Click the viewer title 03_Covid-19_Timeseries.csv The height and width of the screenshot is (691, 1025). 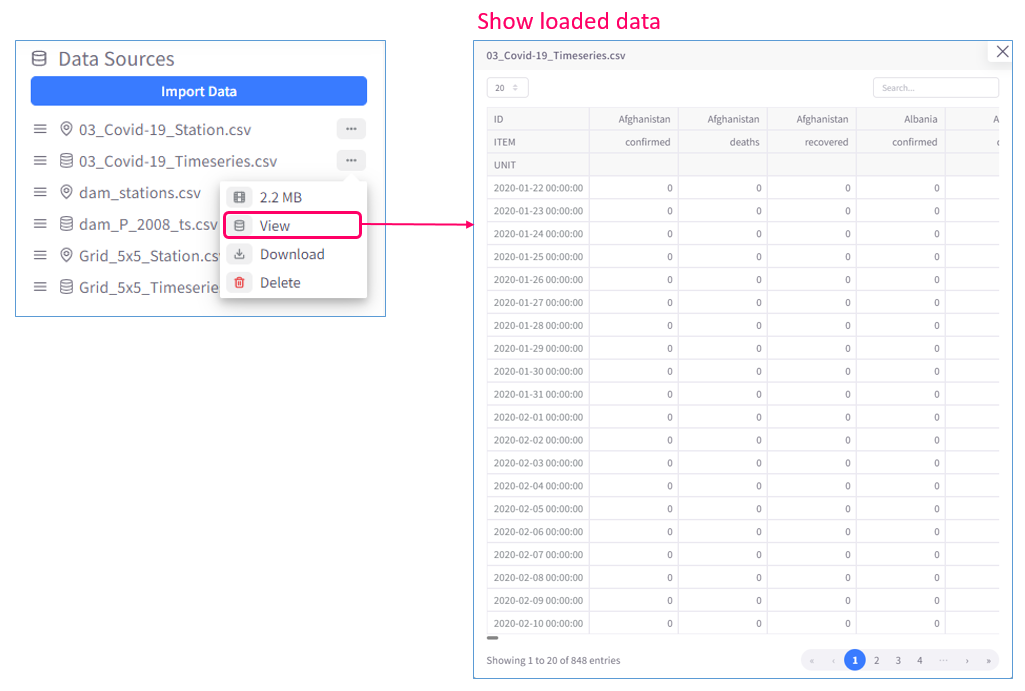556,56
